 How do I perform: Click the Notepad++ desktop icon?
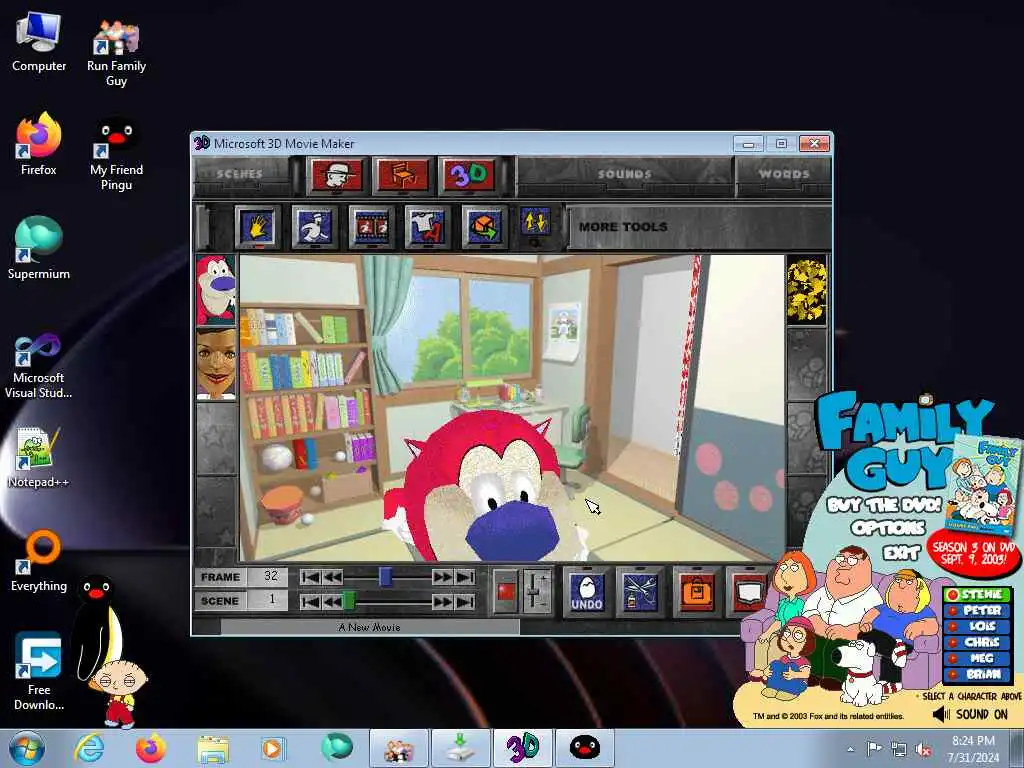39,457
